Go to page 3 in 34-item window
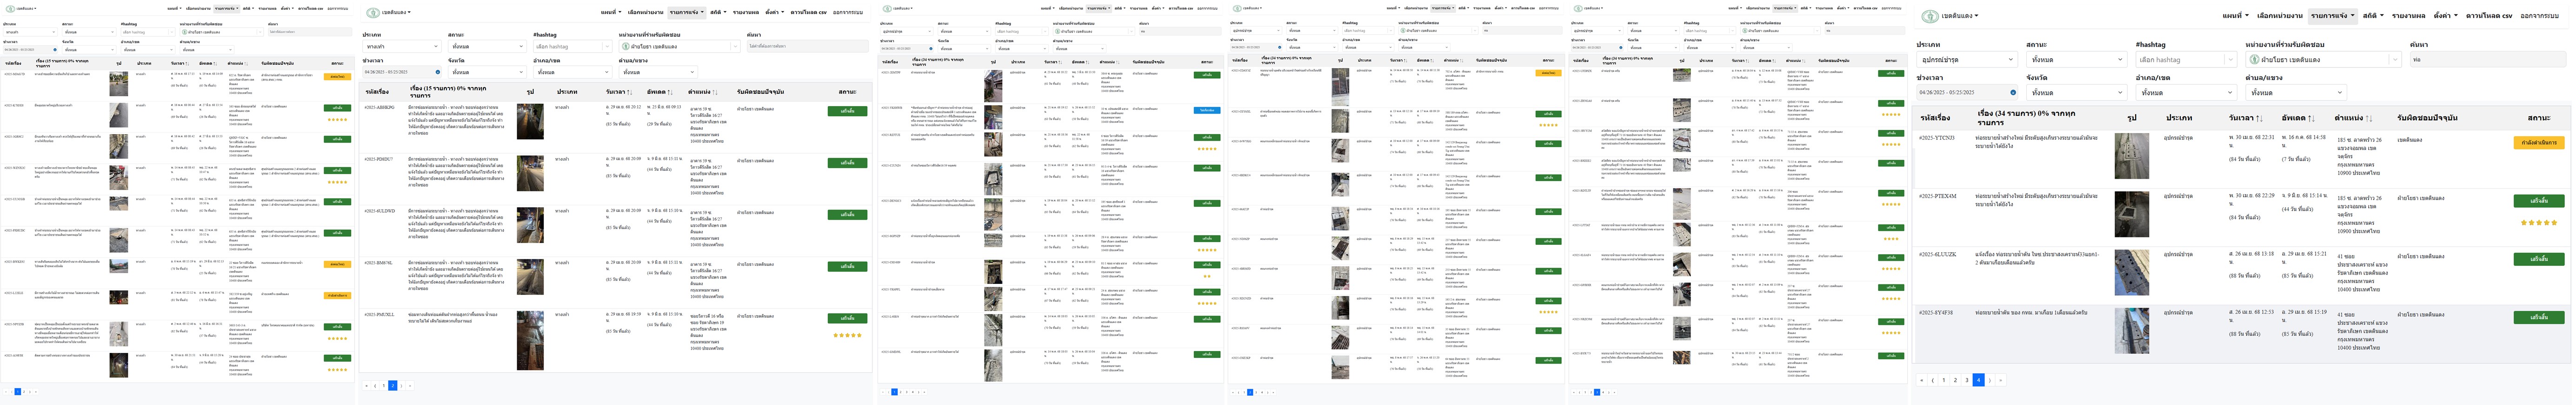Screen dimensions: 2576x405 pyautogui.click(x=1967, y=380)
